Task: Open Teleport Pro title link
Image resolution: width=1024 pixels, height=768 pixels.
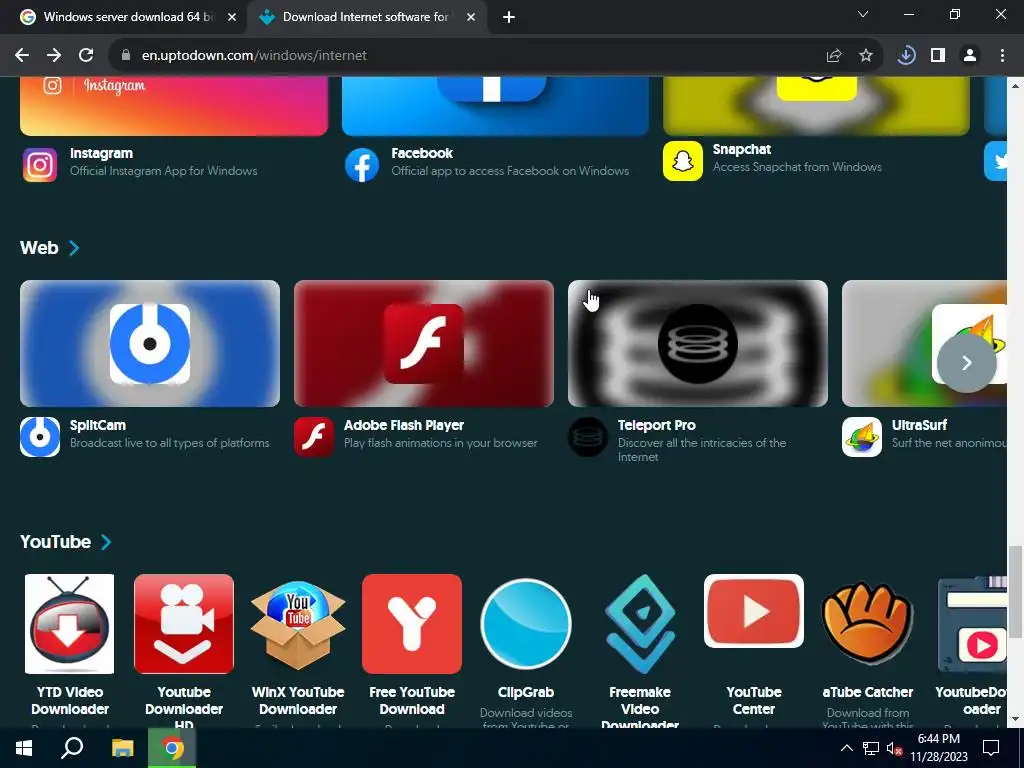Action: pyautogui.click(x=656, y=425)
